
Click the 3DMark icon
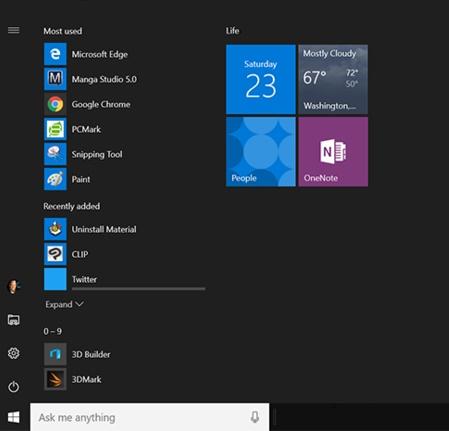[x=55, y=379]
